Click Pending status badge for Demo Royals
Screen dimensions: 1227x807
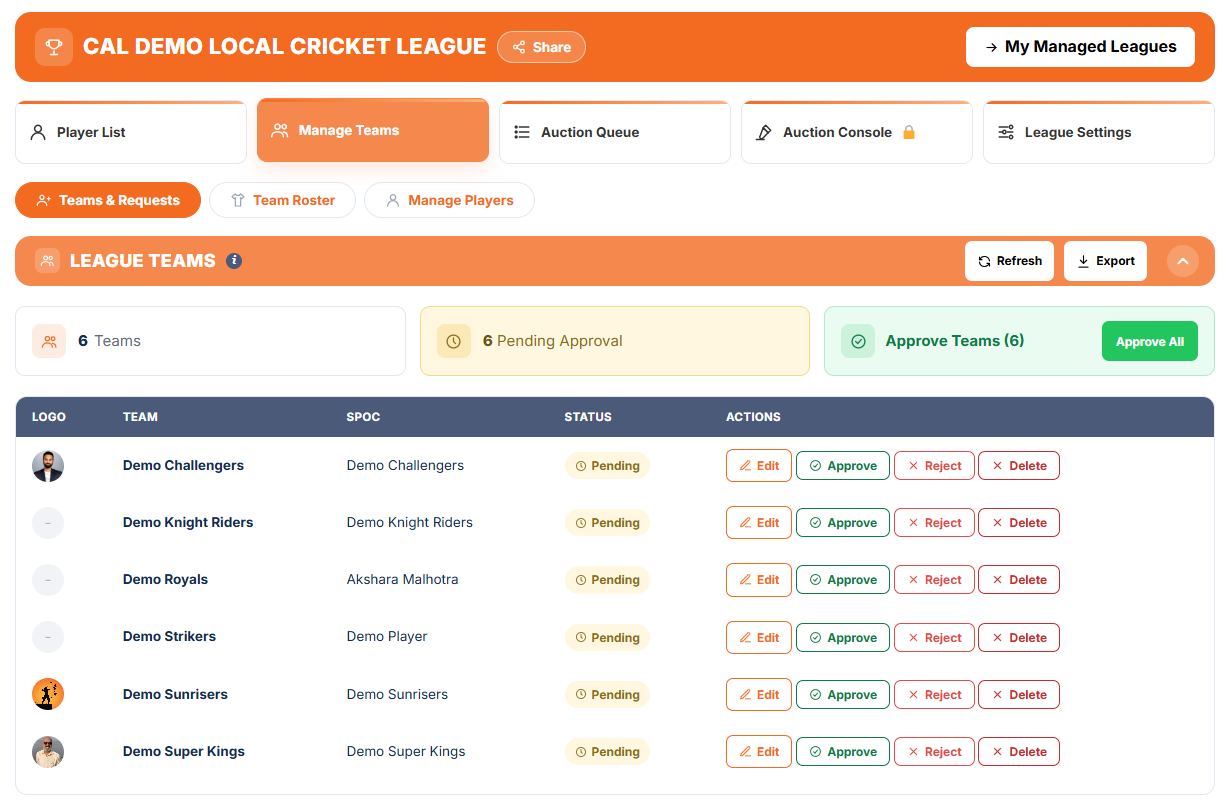(607, 580)
